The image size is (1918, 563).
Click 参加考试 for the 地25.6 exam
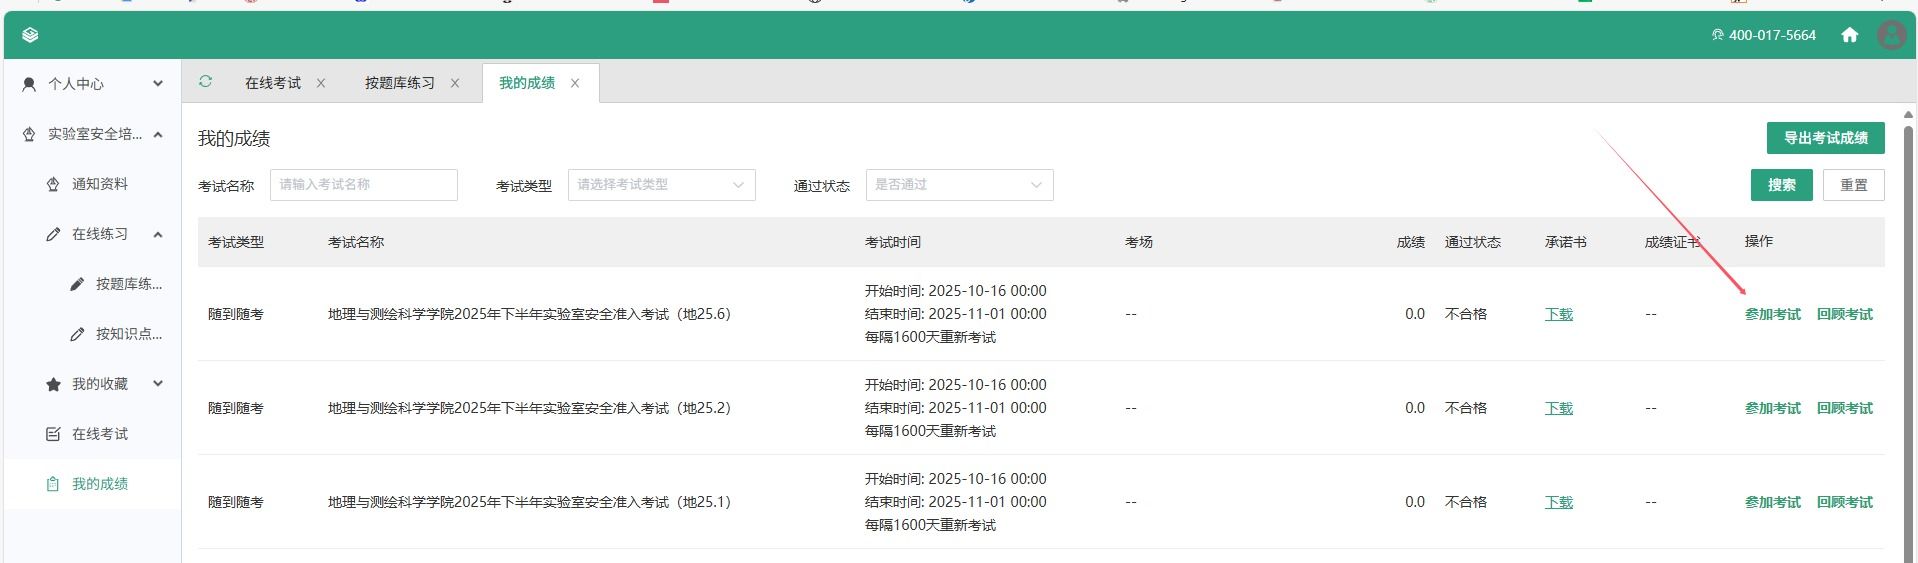click(1772, 314)
